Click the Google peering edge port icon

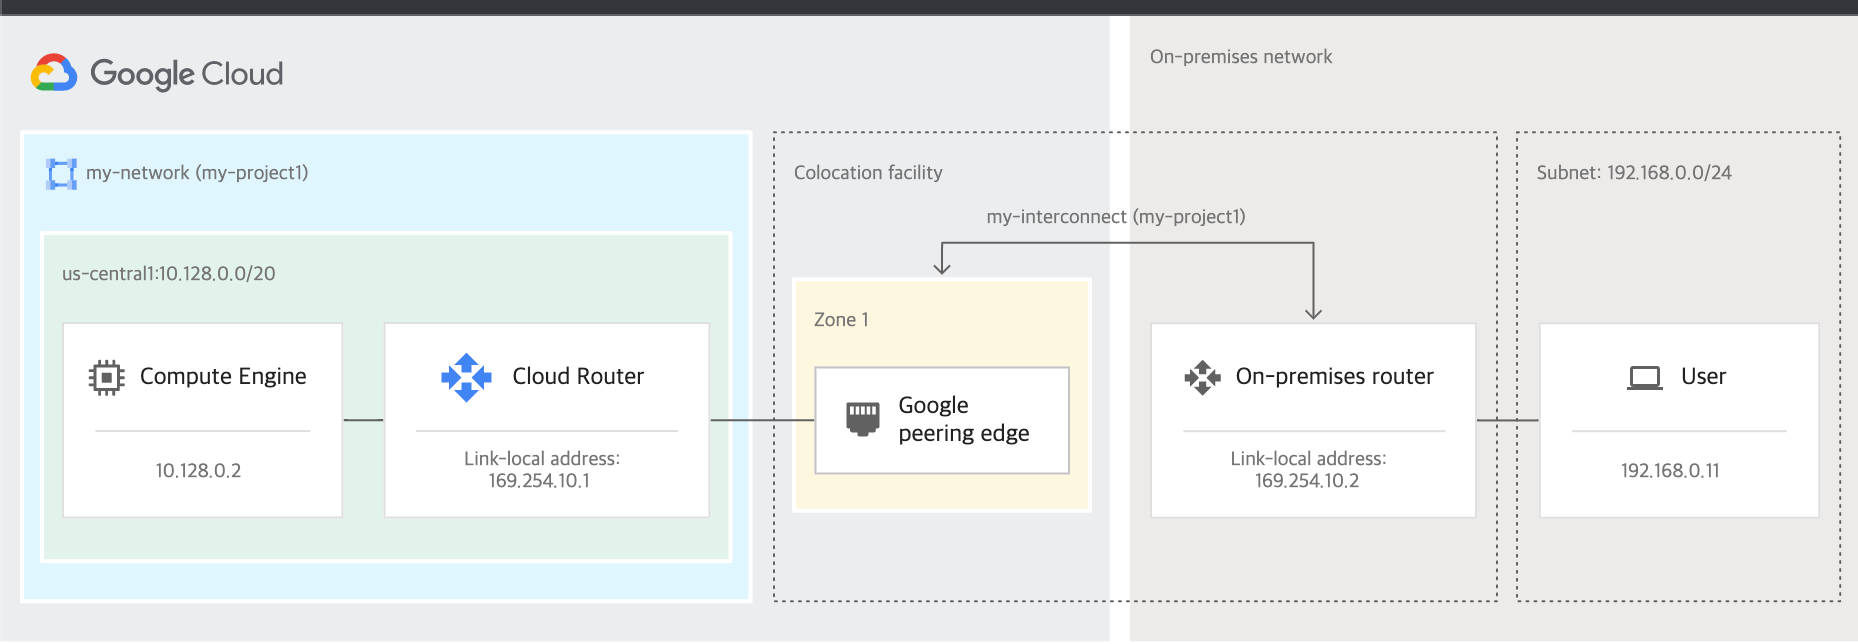pos(863,419)
